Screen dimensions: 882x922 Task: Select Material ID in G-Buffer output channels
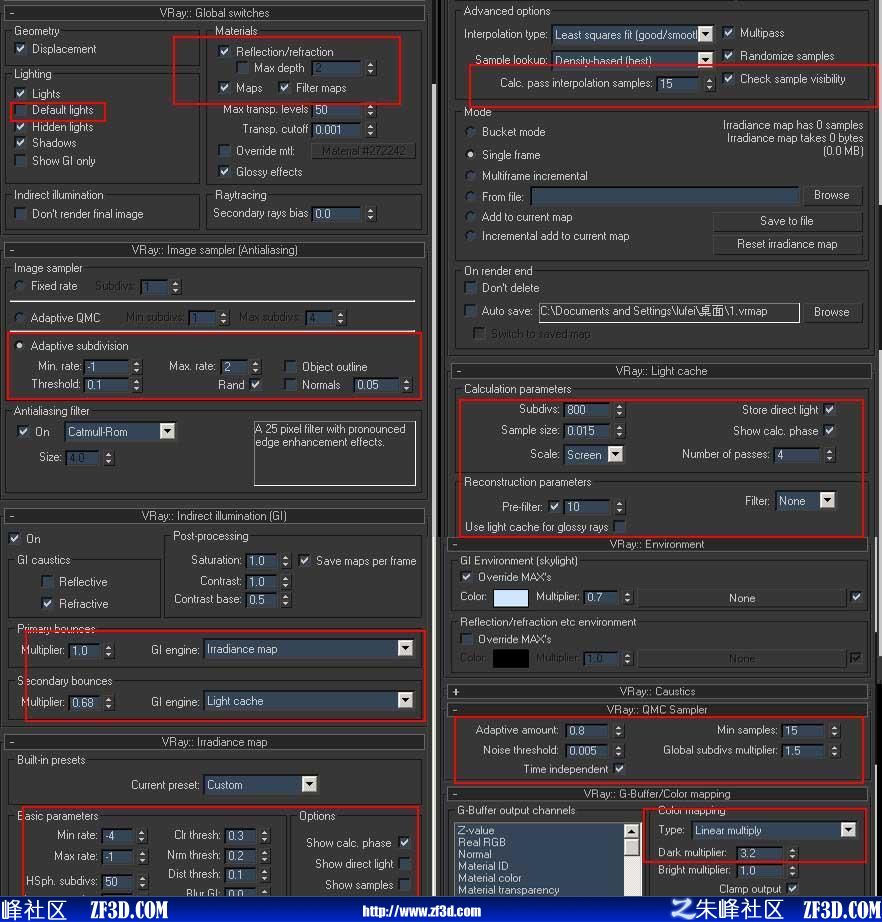[x=483, y=866]
